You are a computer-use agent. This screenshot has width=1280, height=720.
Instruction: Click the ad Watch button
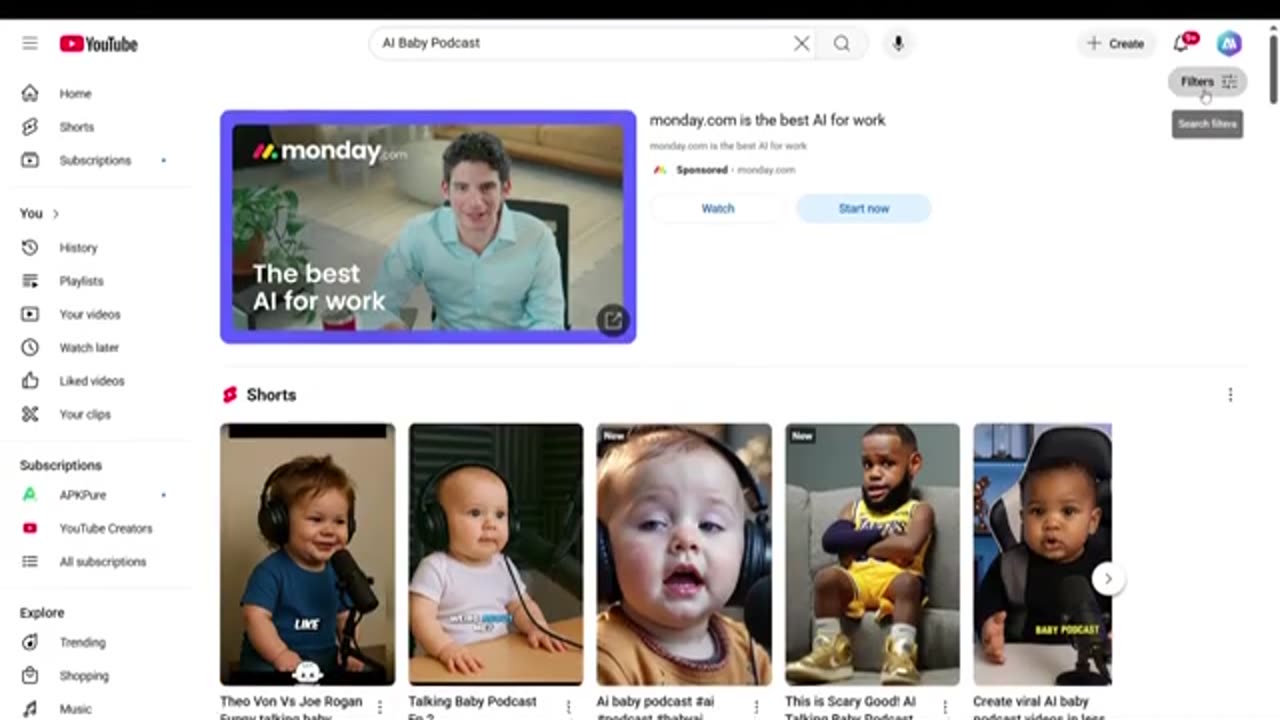pos(717,208)
